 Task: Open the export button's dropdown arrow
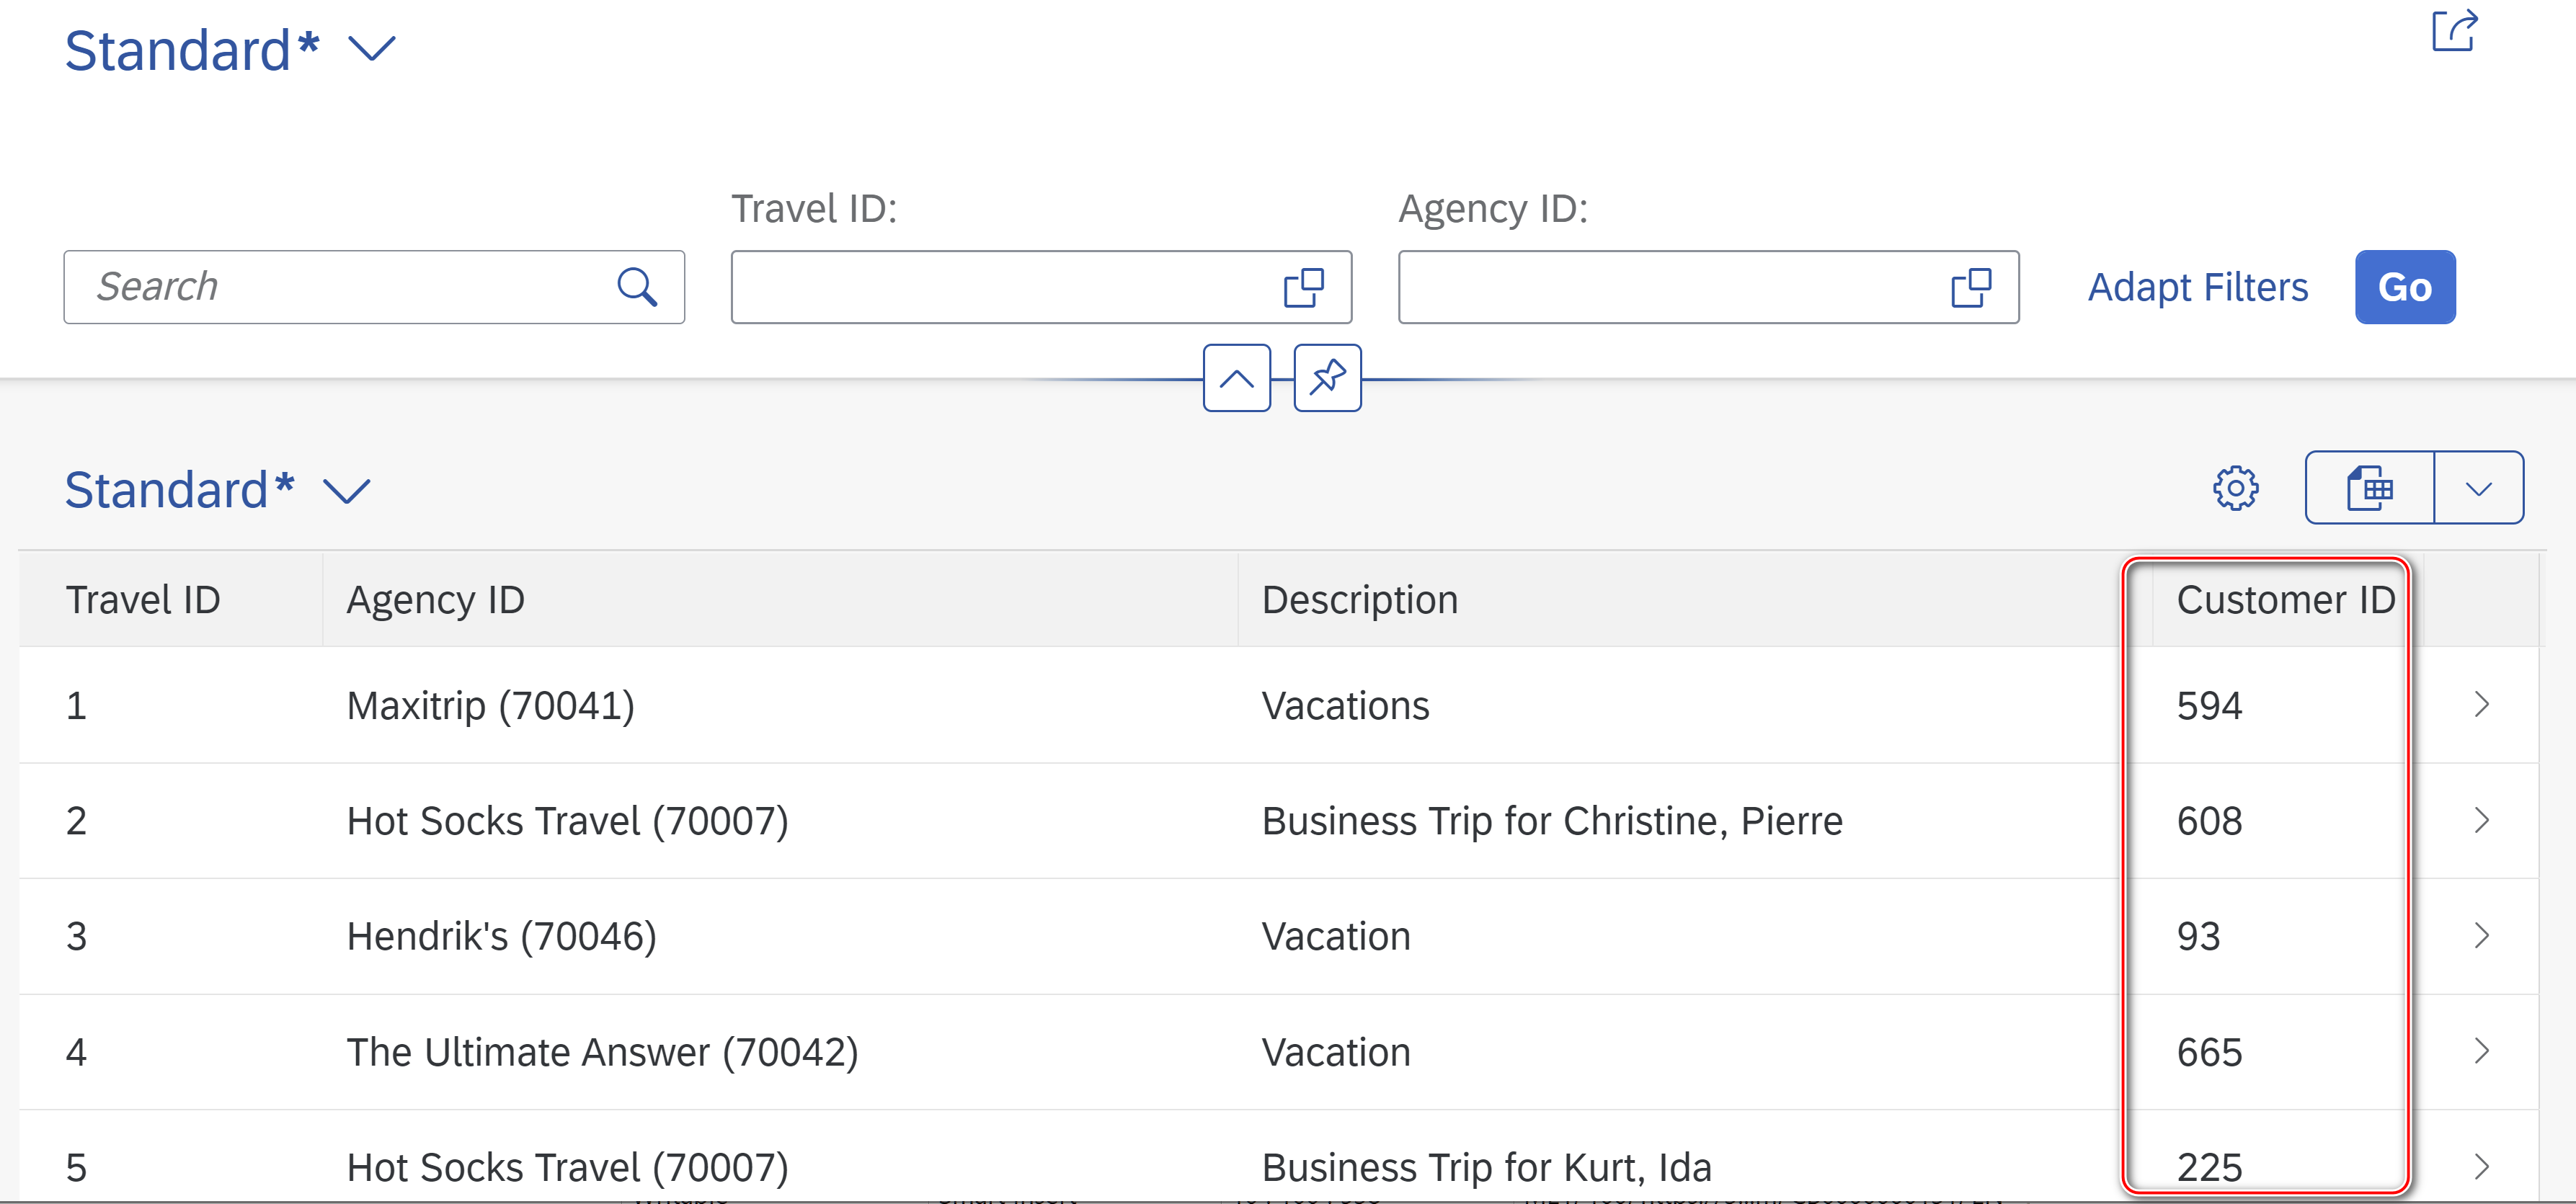click(x=2477, y=488)
